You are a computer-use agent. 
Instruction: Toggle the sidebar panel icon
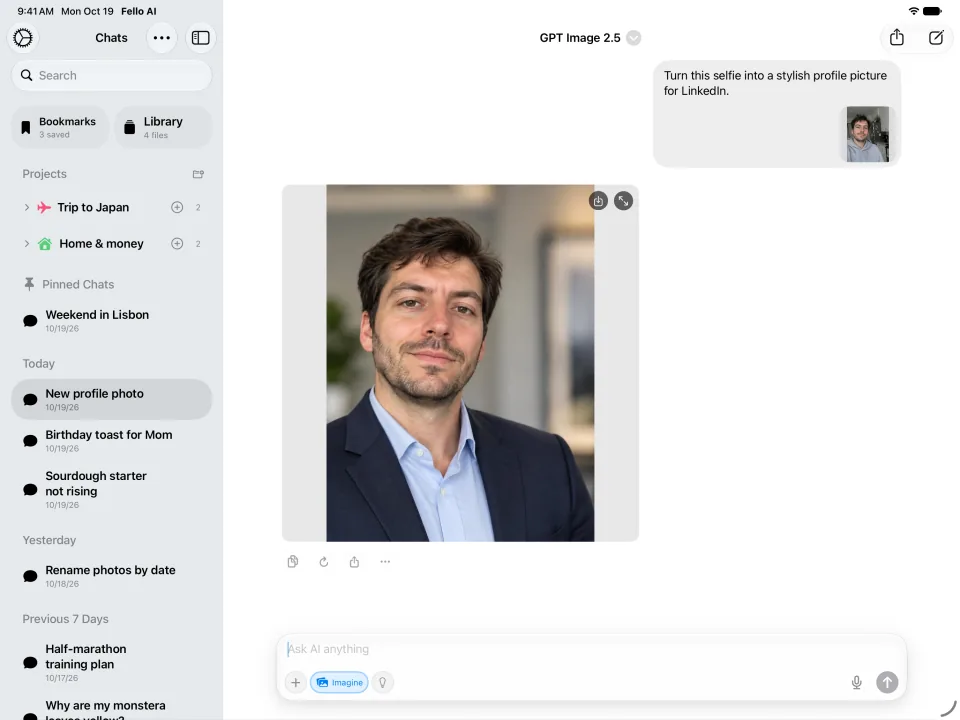(x=200, y=38)
